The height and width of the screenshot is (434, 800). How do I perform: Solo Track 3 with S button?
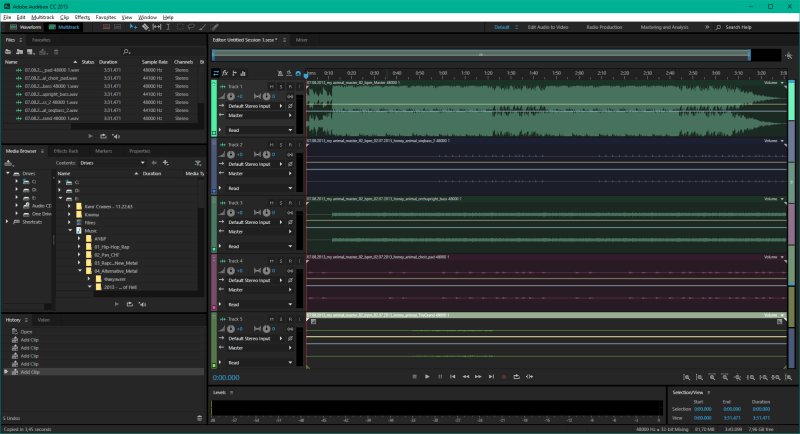click(281, 203)
